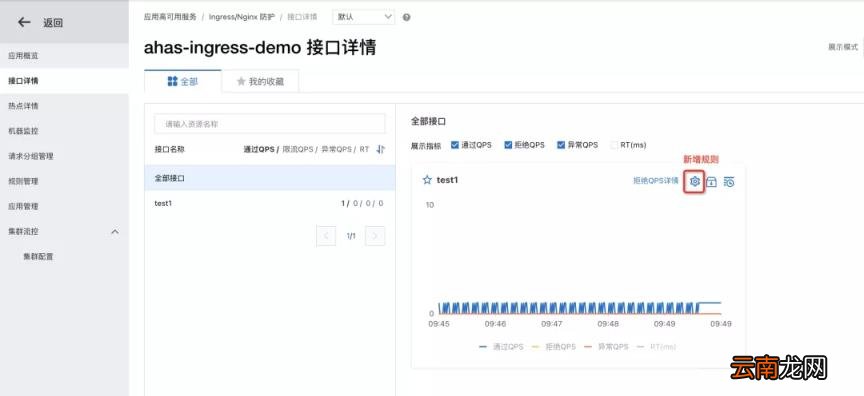Viewport: 864px width, 396px height.
Task: Toggle the 拒绝QPS checkbox
Action: tap(508, 145)
